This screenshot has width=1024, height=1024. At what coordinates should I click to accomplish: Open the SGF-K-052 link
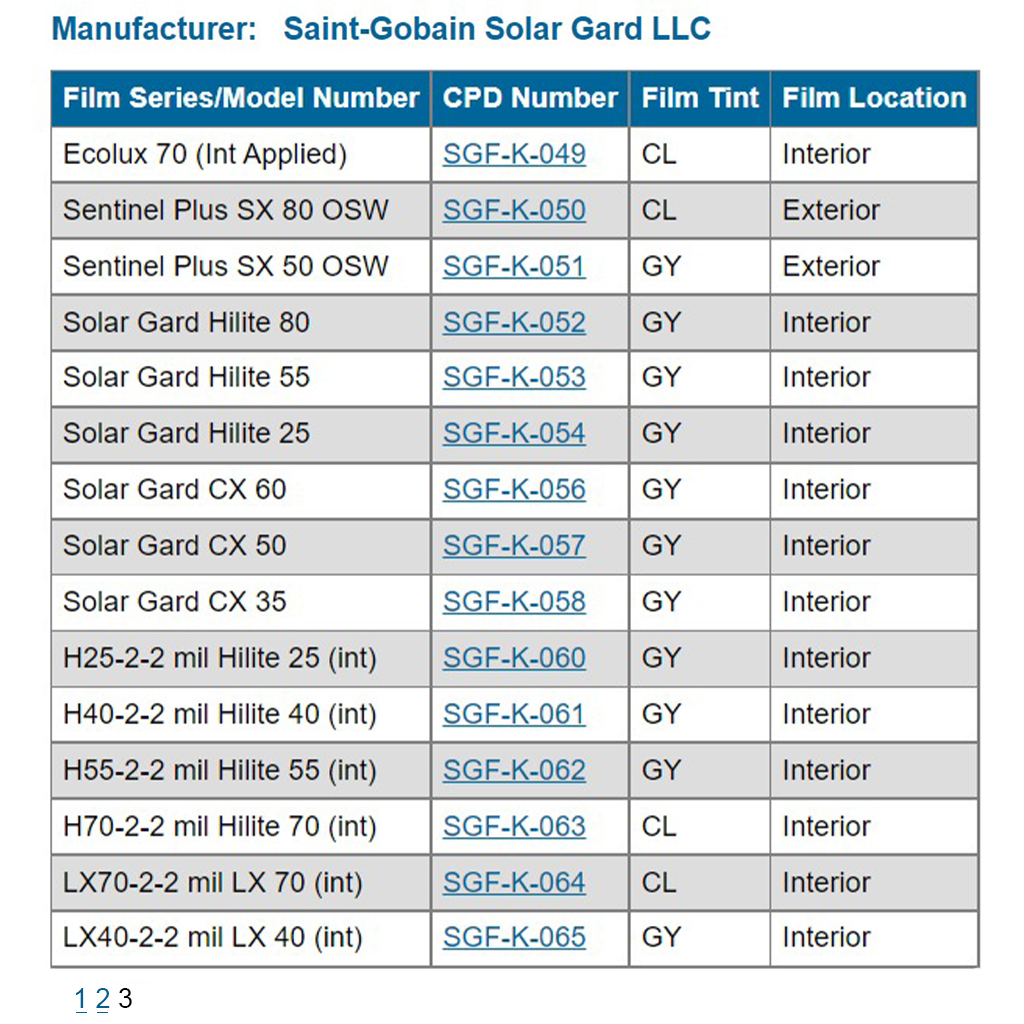pos(514,322)
